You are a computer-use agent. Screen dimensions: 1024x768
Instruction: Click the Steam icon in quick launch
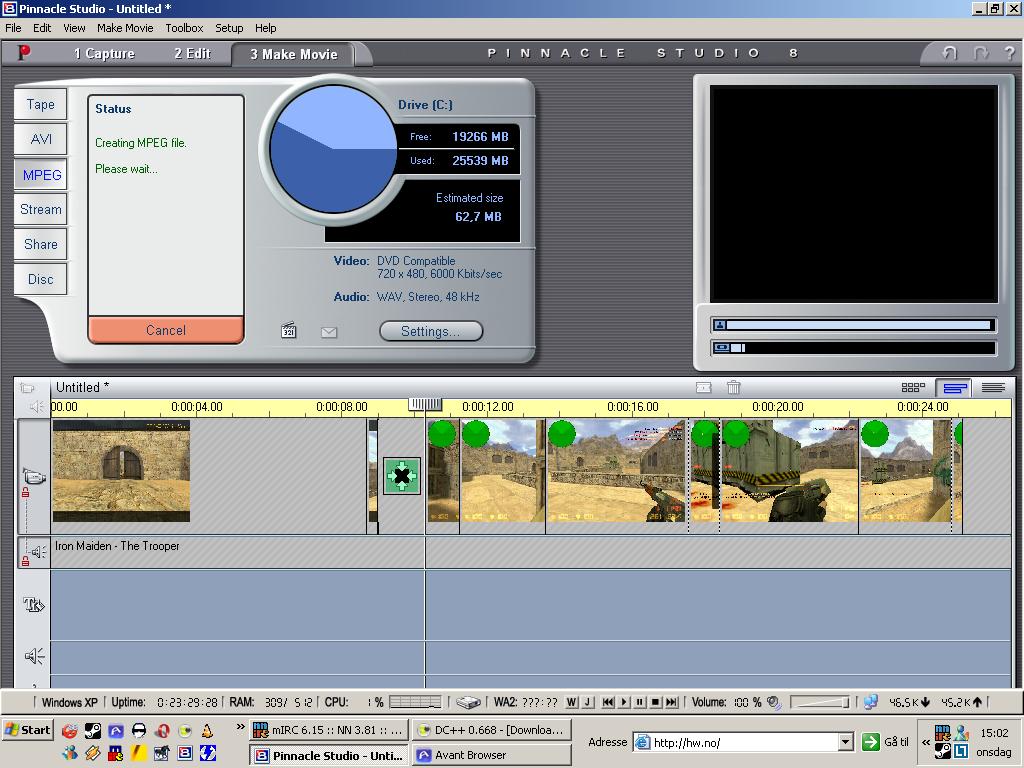(x=93, y=730)
